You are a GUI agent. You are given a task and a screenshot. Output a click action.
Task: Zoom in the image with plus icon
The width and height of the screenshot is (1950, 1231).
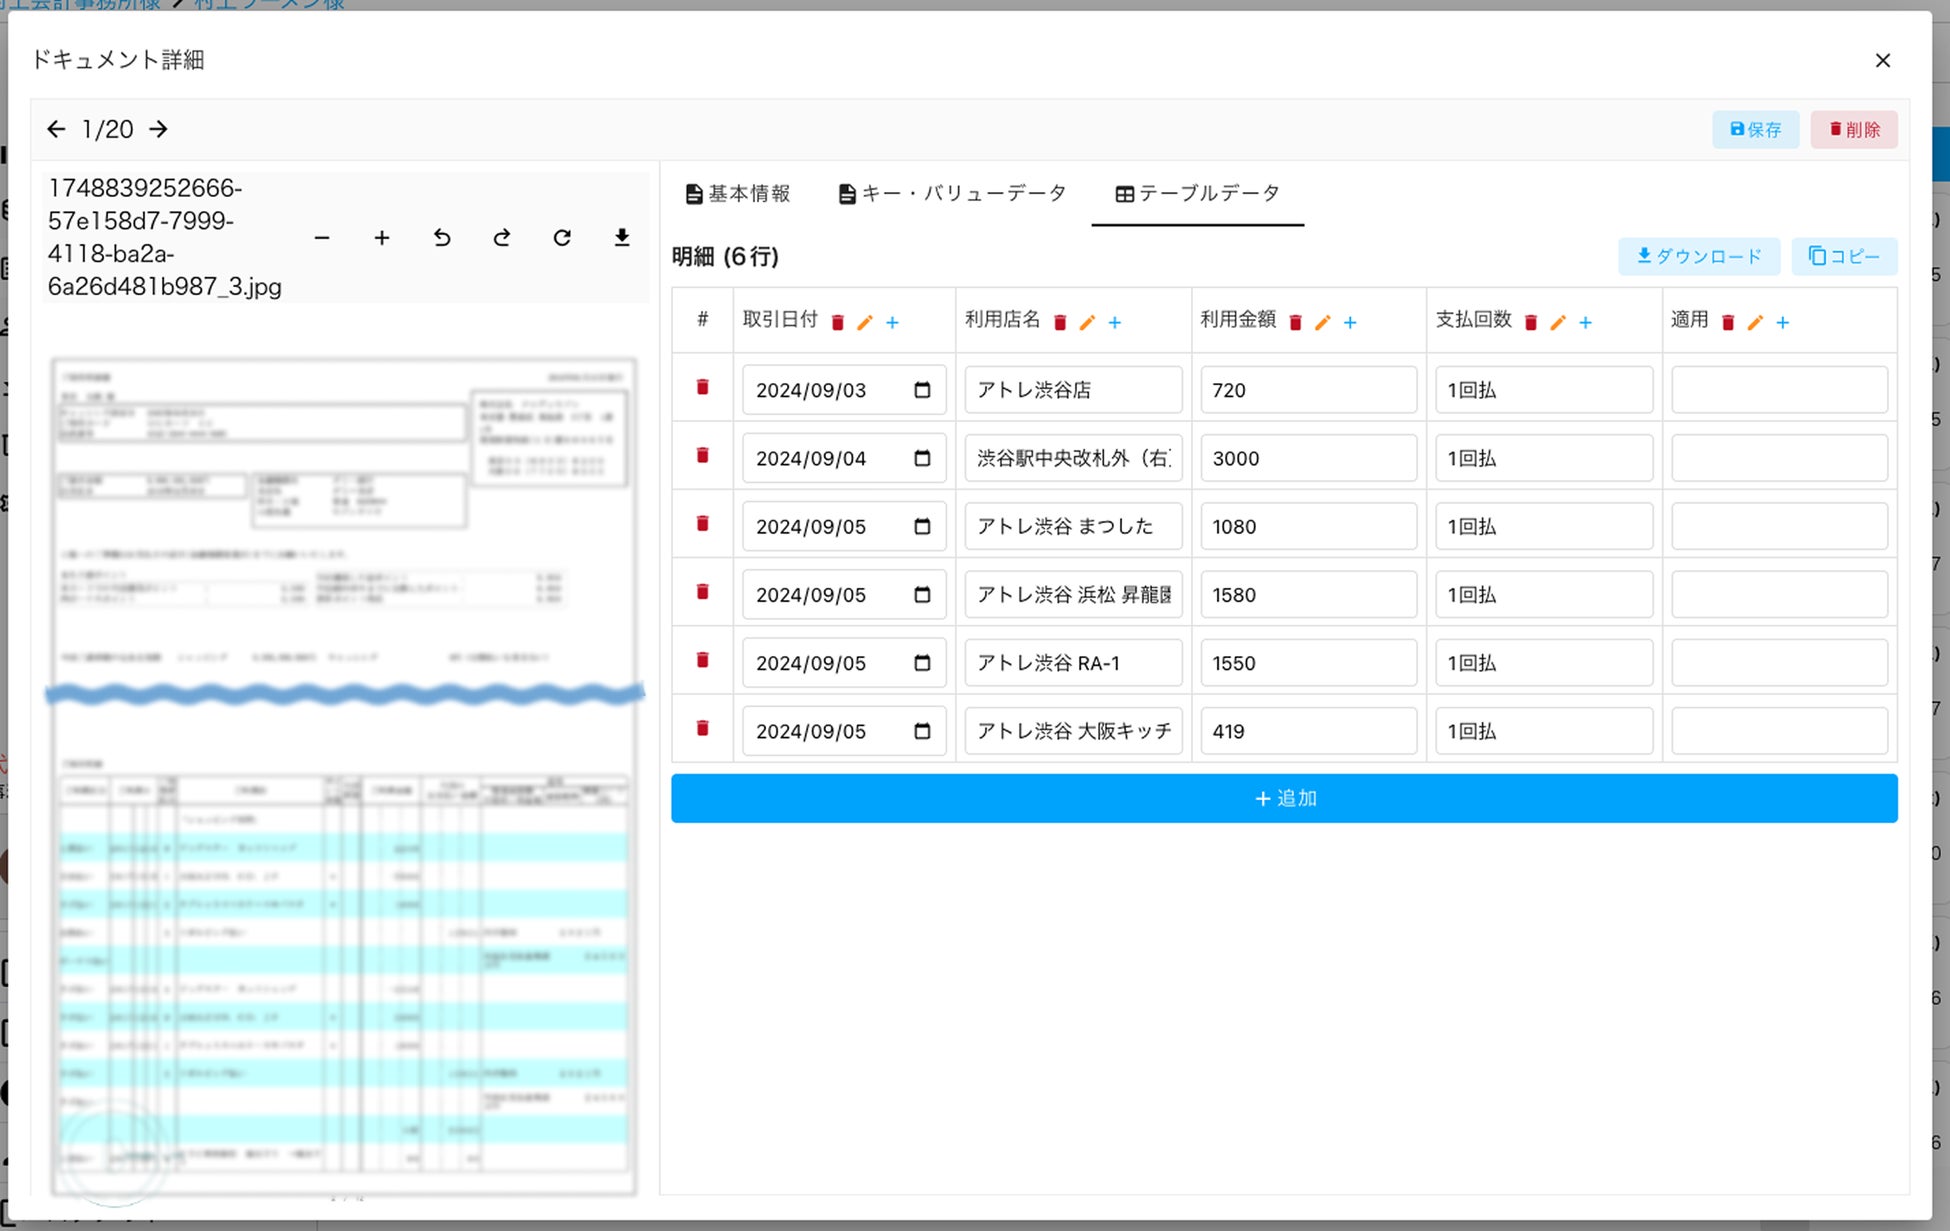tap(382, 238)
